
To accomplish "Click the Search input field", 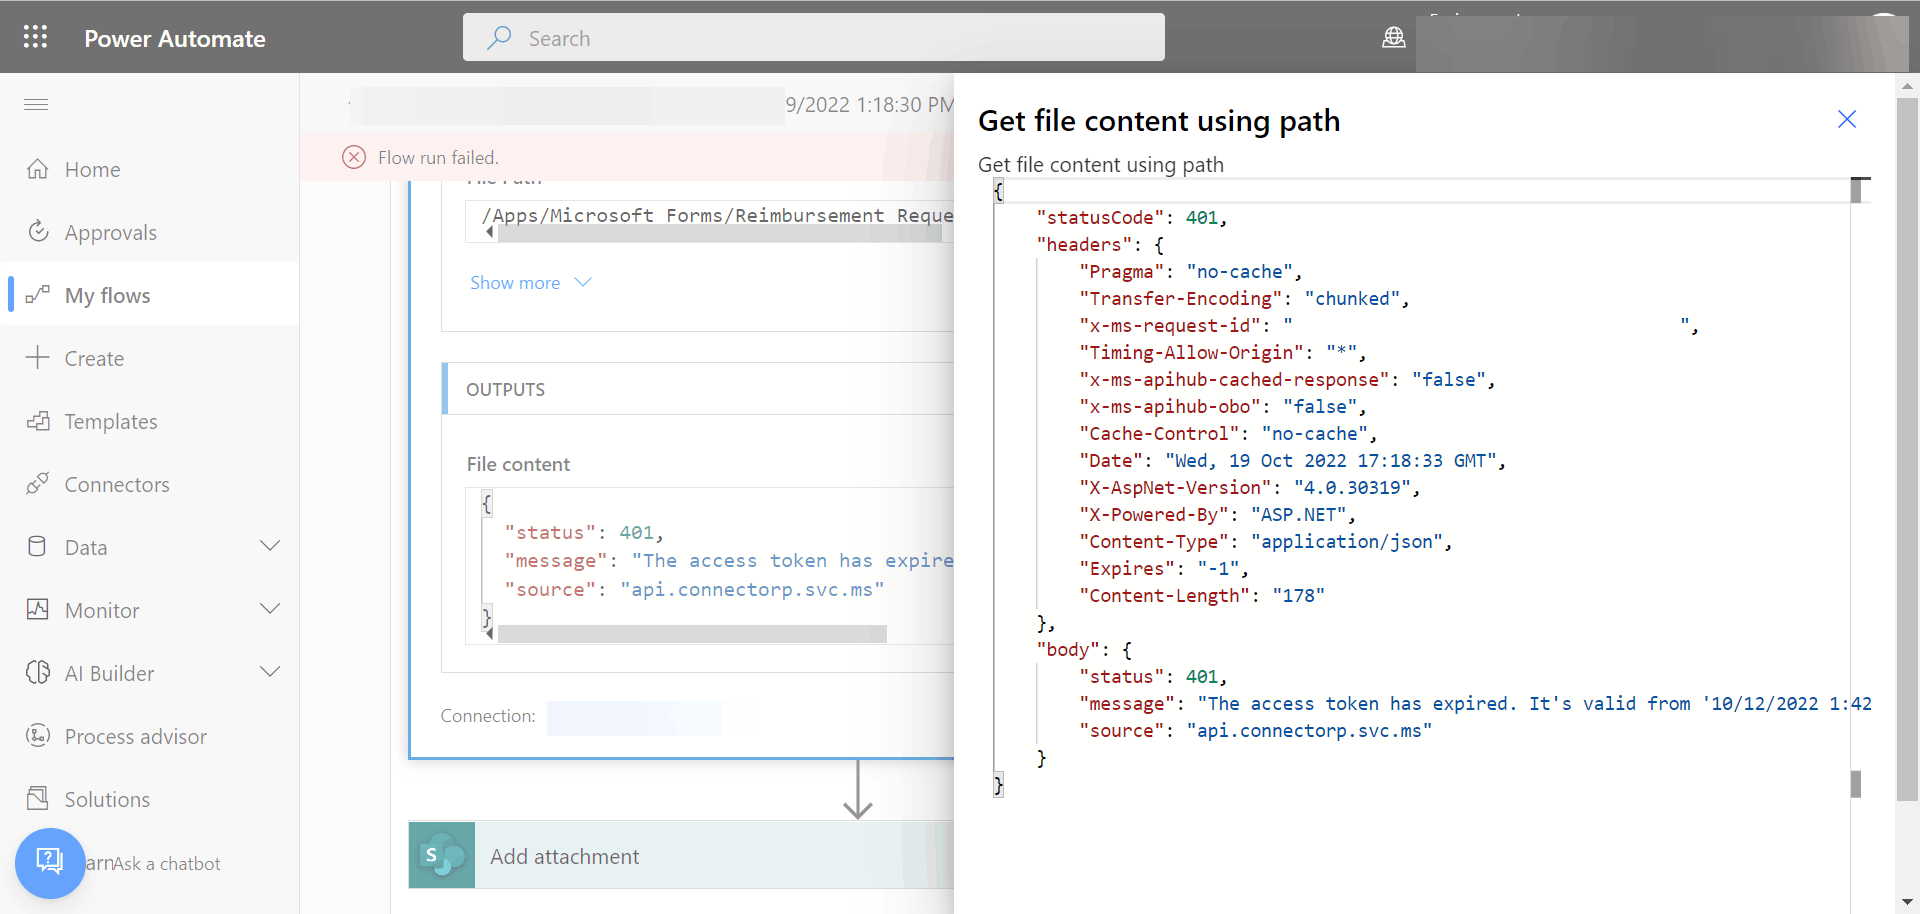I will coord(813,38).
